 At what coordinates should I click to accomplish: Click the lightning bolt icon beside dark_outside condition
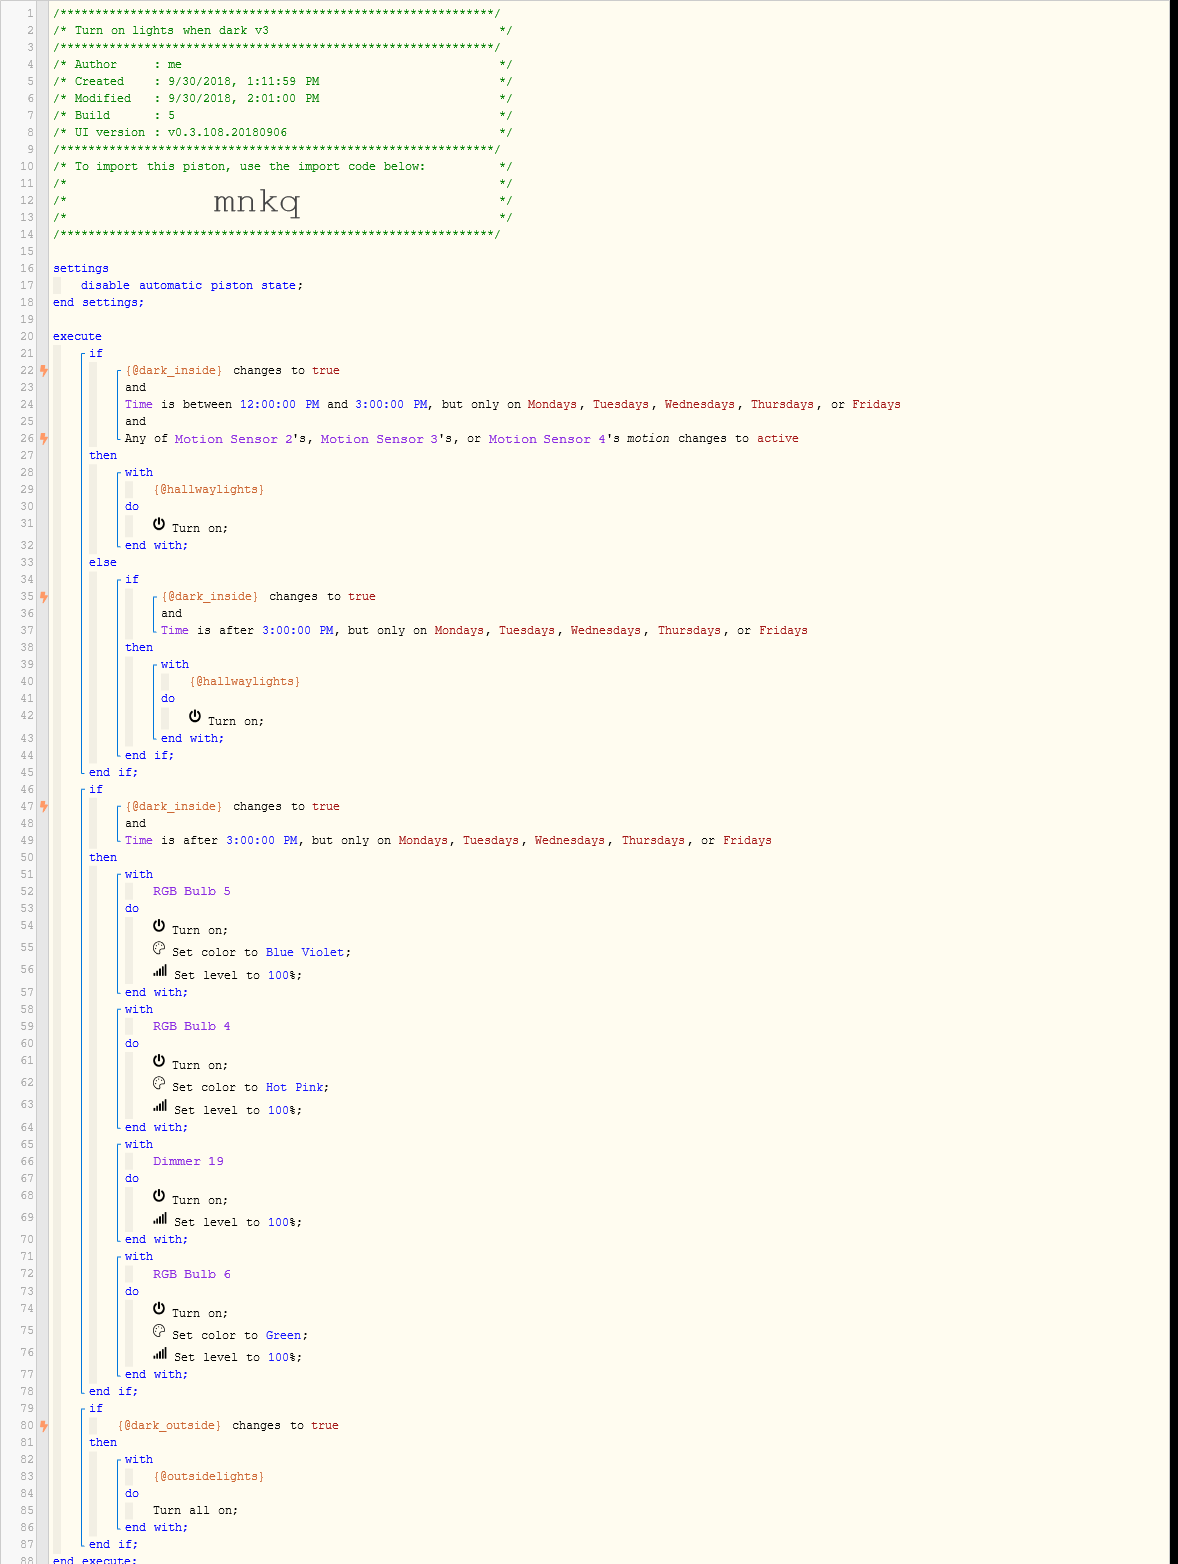click(44, 1425)
